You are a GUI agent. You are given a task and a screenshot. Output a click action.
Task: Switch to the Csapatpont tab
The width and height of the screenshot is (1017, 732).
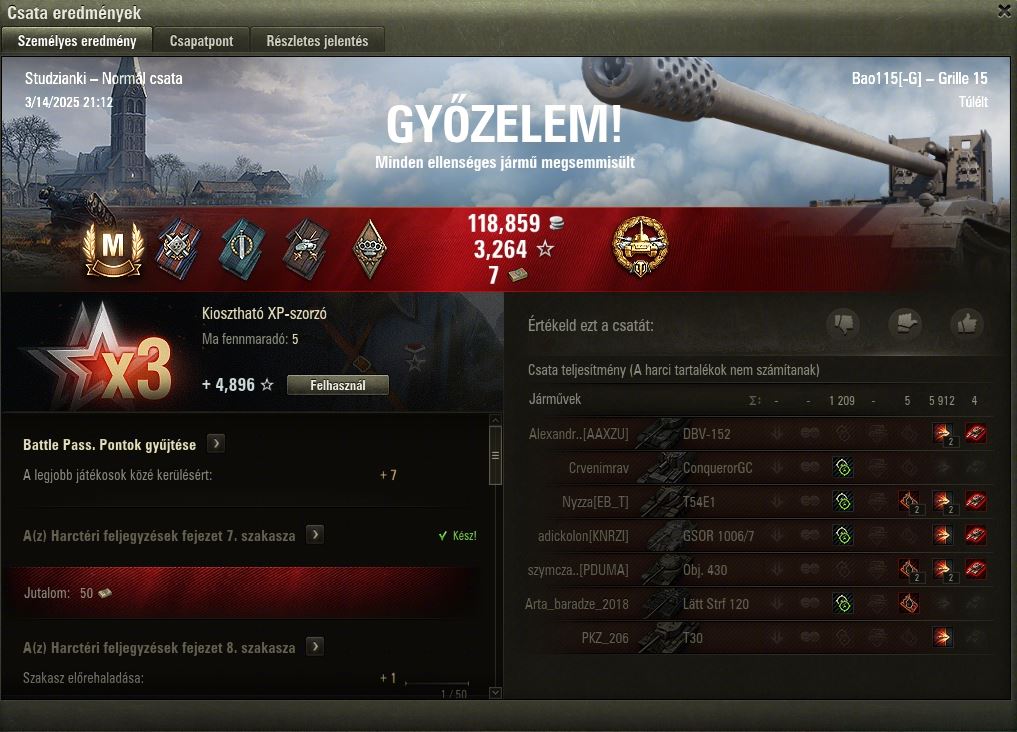201,41
